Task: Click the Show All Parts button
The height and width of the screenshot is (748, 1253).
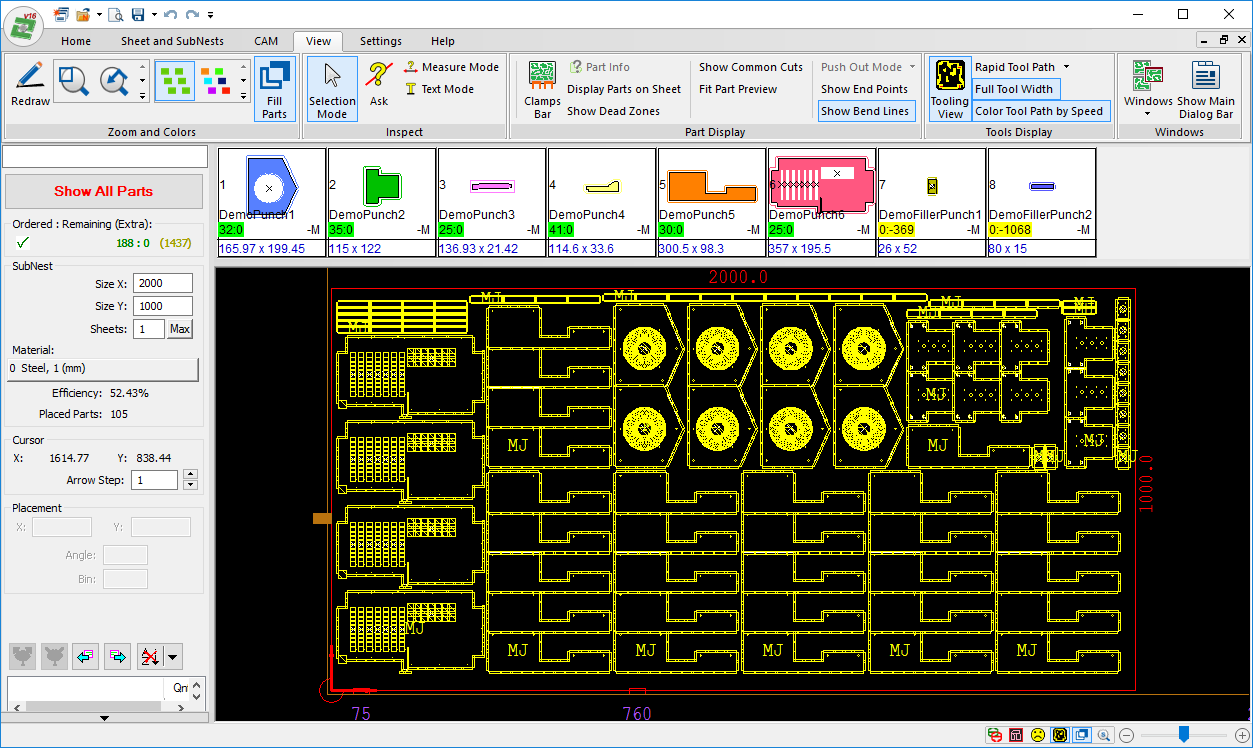Action: click(104, 191)
